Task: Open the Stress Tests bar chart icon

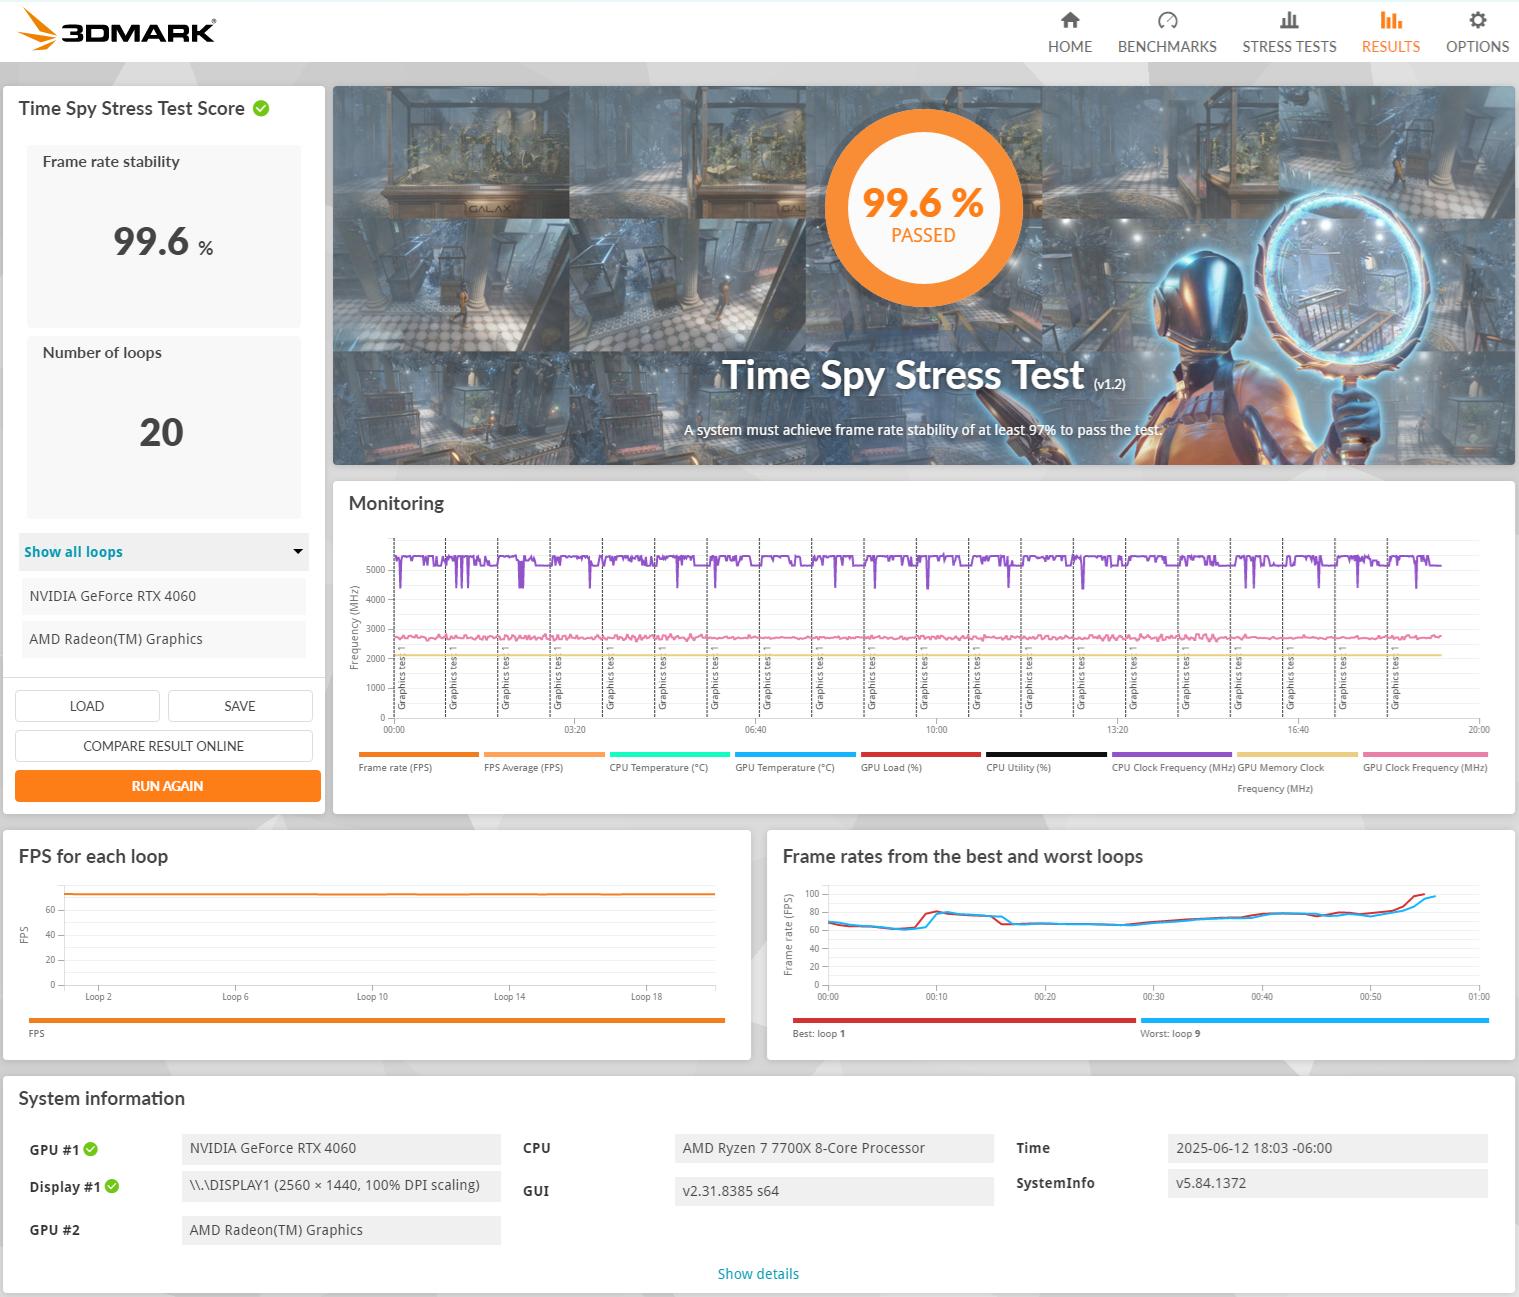Action: [x=1289, y=20]
